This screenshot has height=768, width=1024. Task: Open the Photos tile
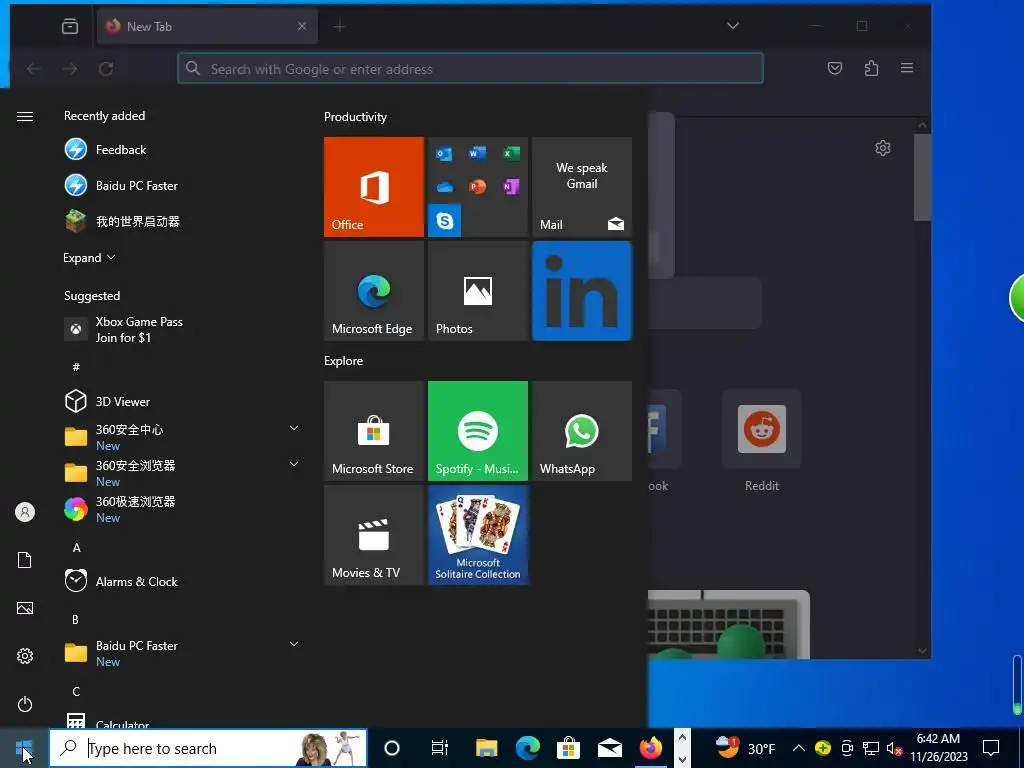pos(478,291)
